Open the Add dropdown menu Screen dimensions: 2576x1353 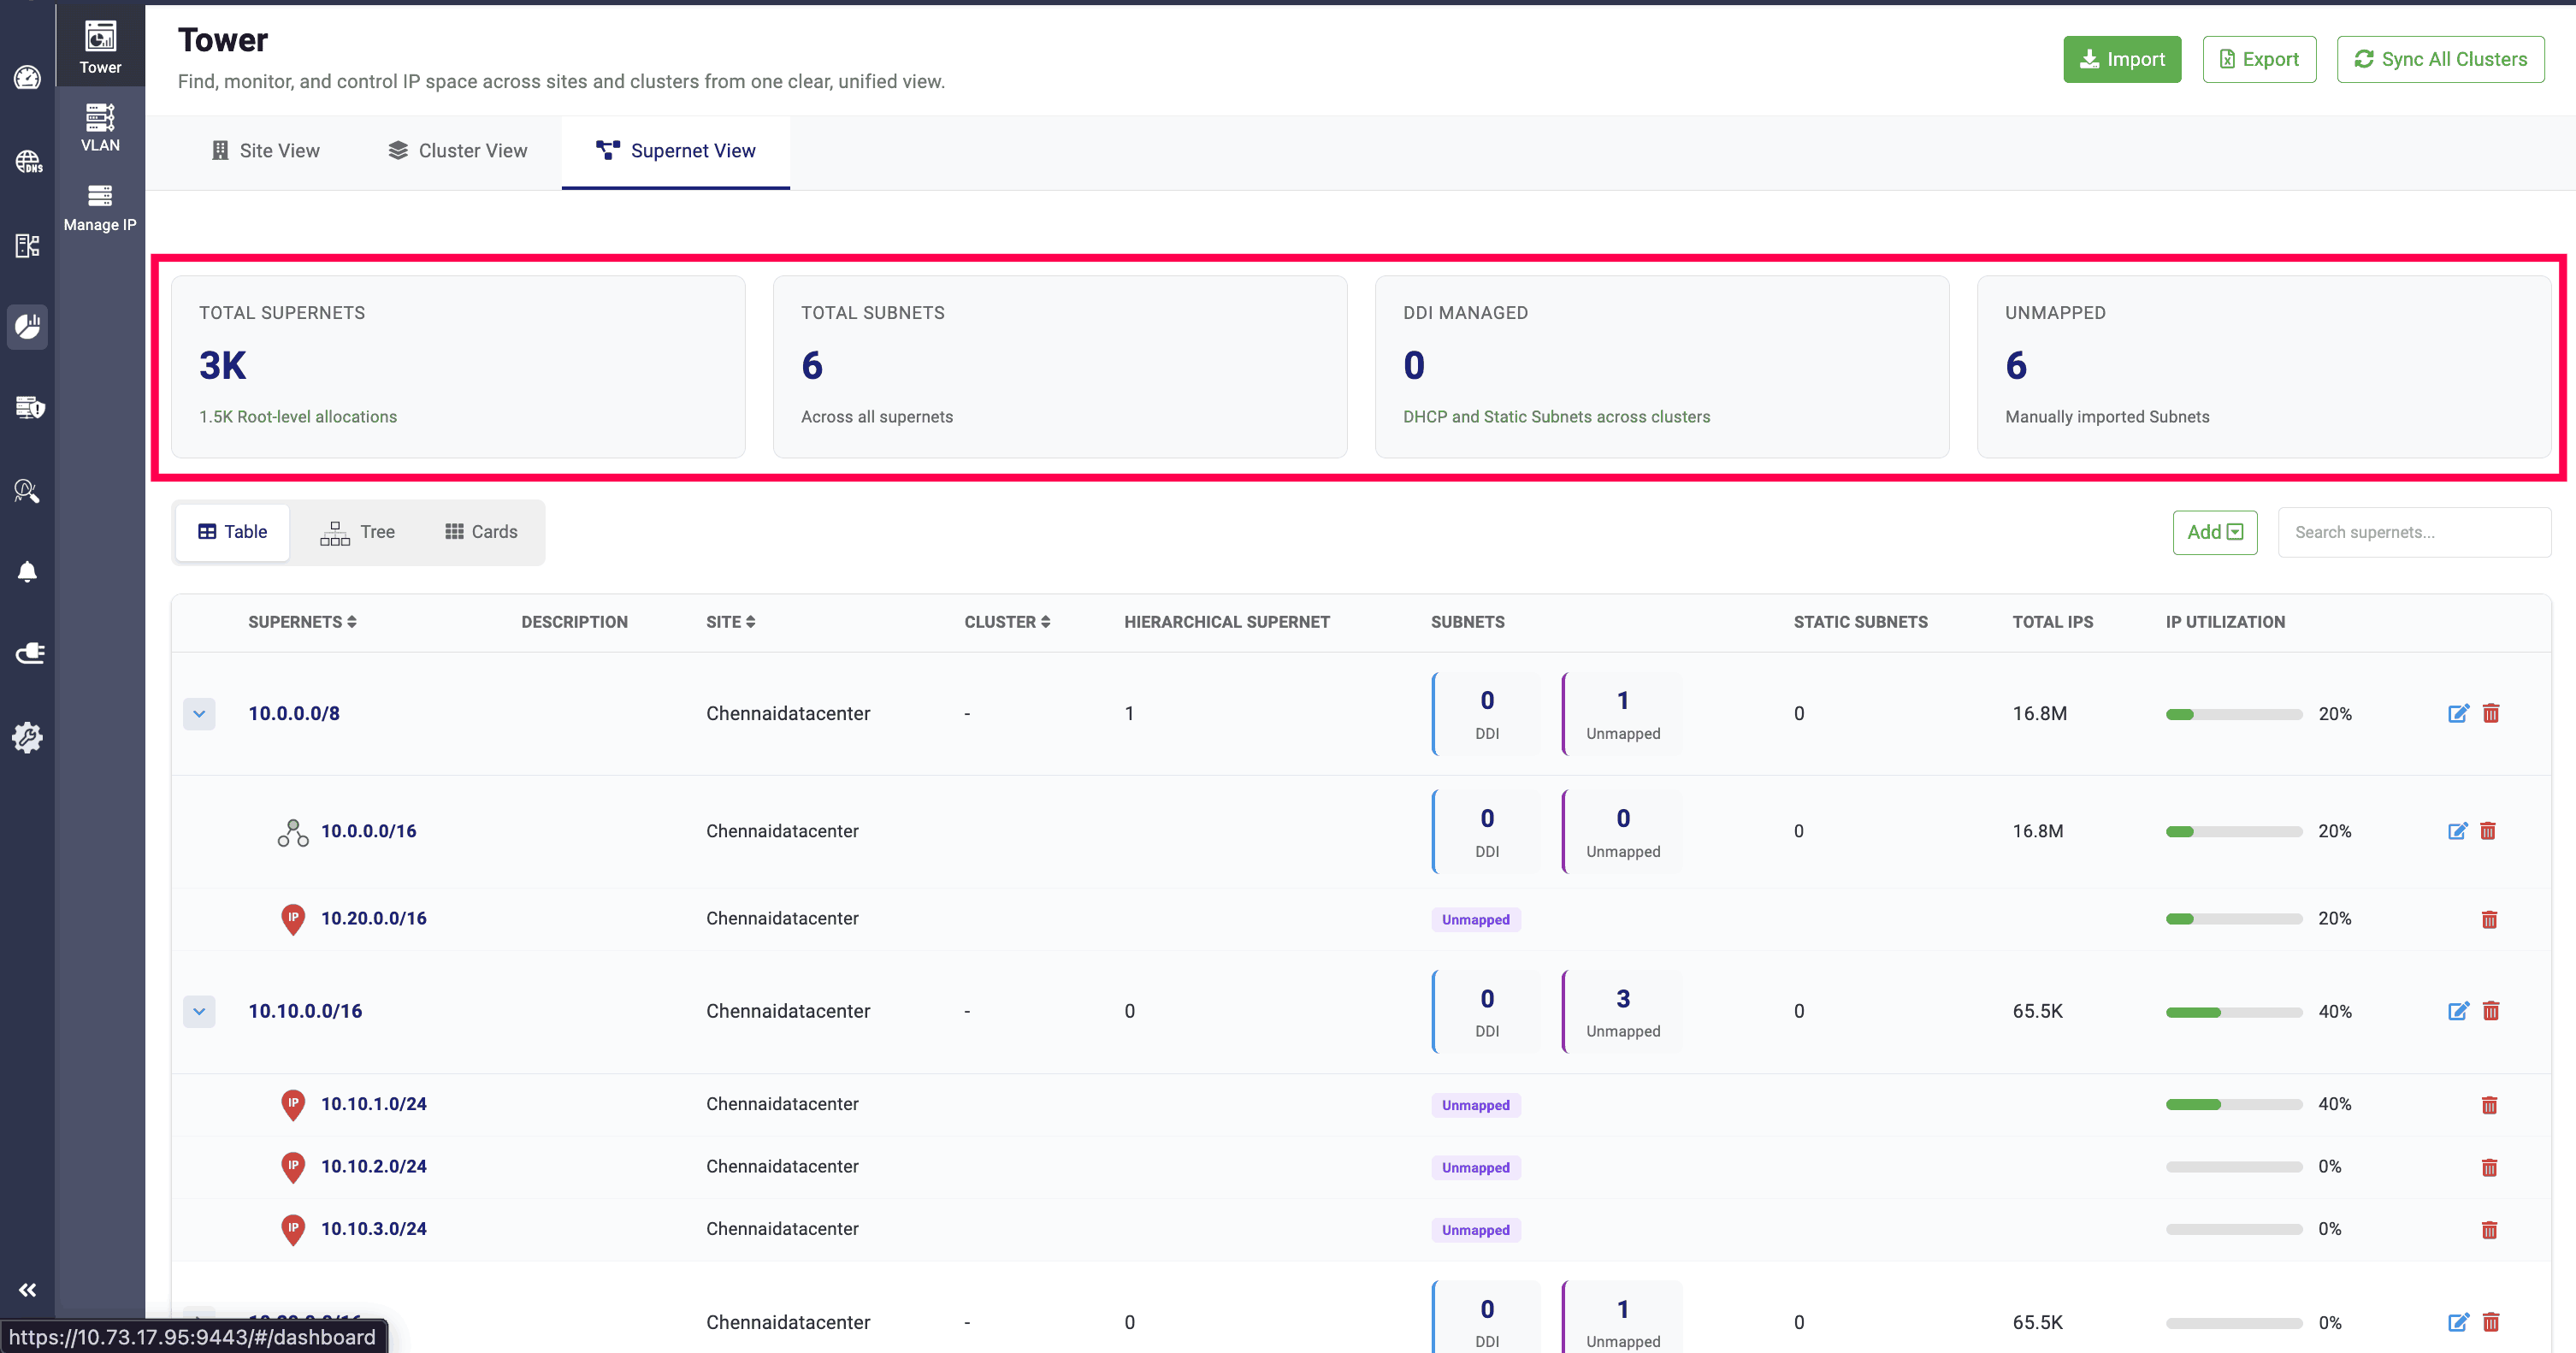point(2214,532)
